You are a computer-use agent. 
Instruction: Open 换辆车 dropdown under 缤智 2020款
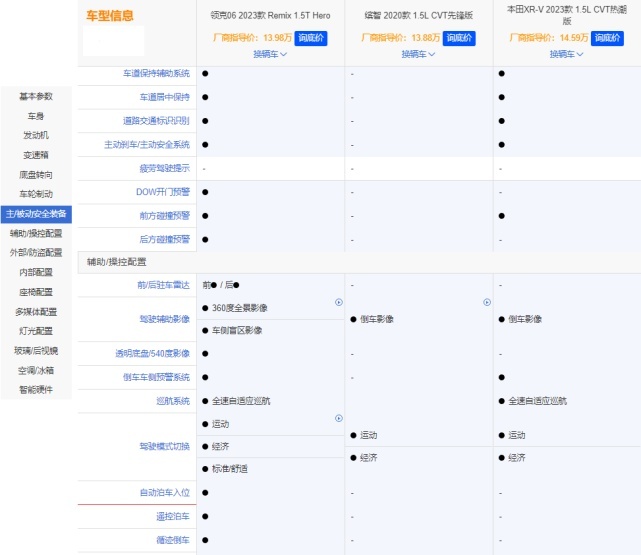418,54
